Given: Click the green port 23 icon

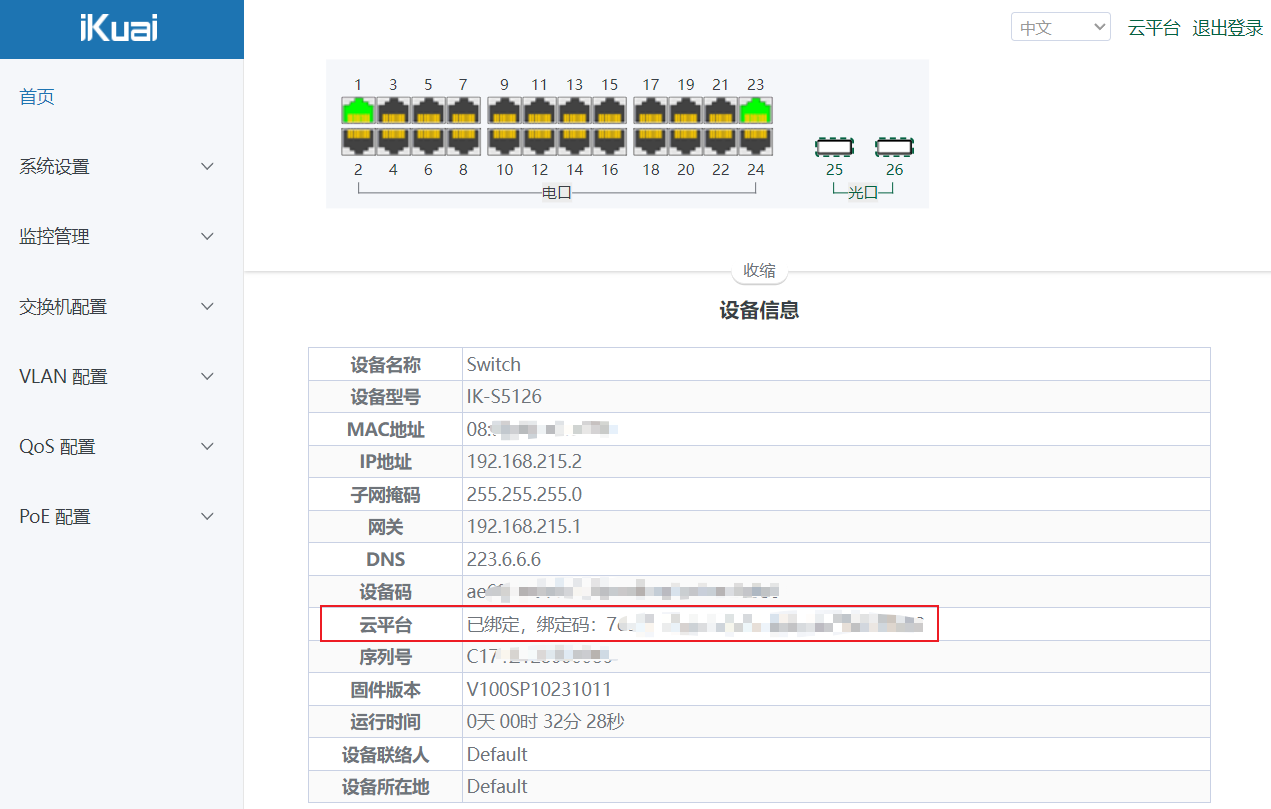Looking at the screenshot, I should point(756,110).
